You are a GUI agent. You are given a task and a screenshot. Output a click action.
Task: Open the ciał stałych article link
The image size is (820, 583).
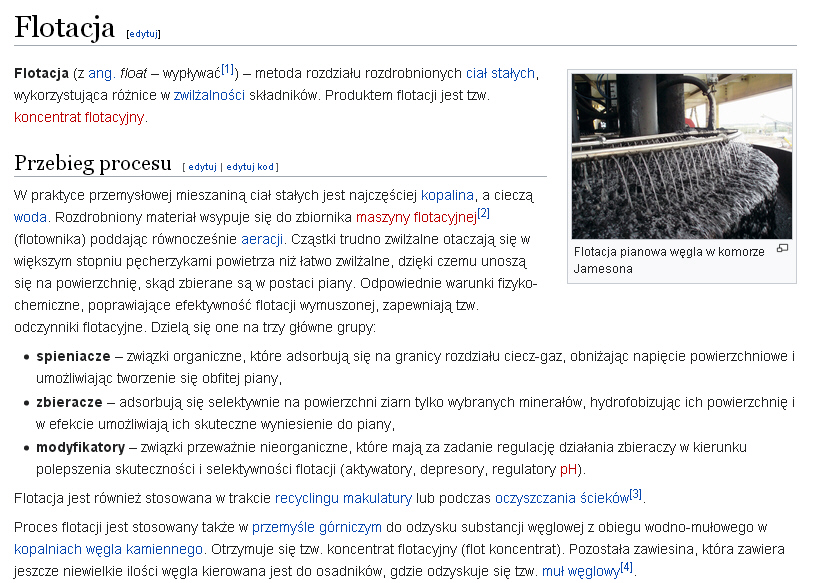click(500, 73)
